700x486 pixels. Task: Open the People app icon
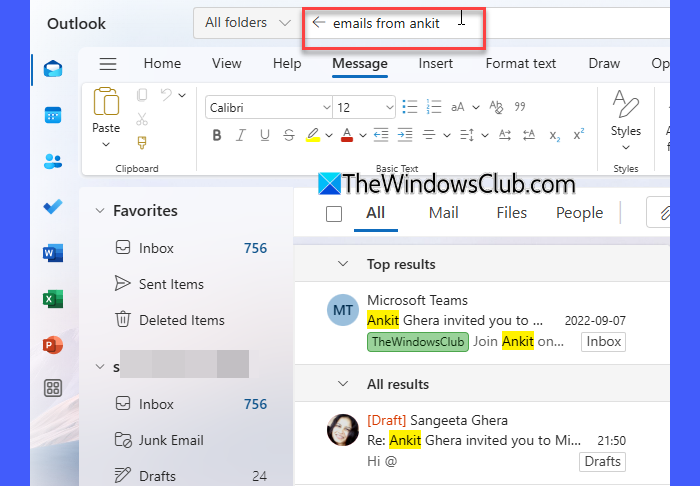click(53, 161)
